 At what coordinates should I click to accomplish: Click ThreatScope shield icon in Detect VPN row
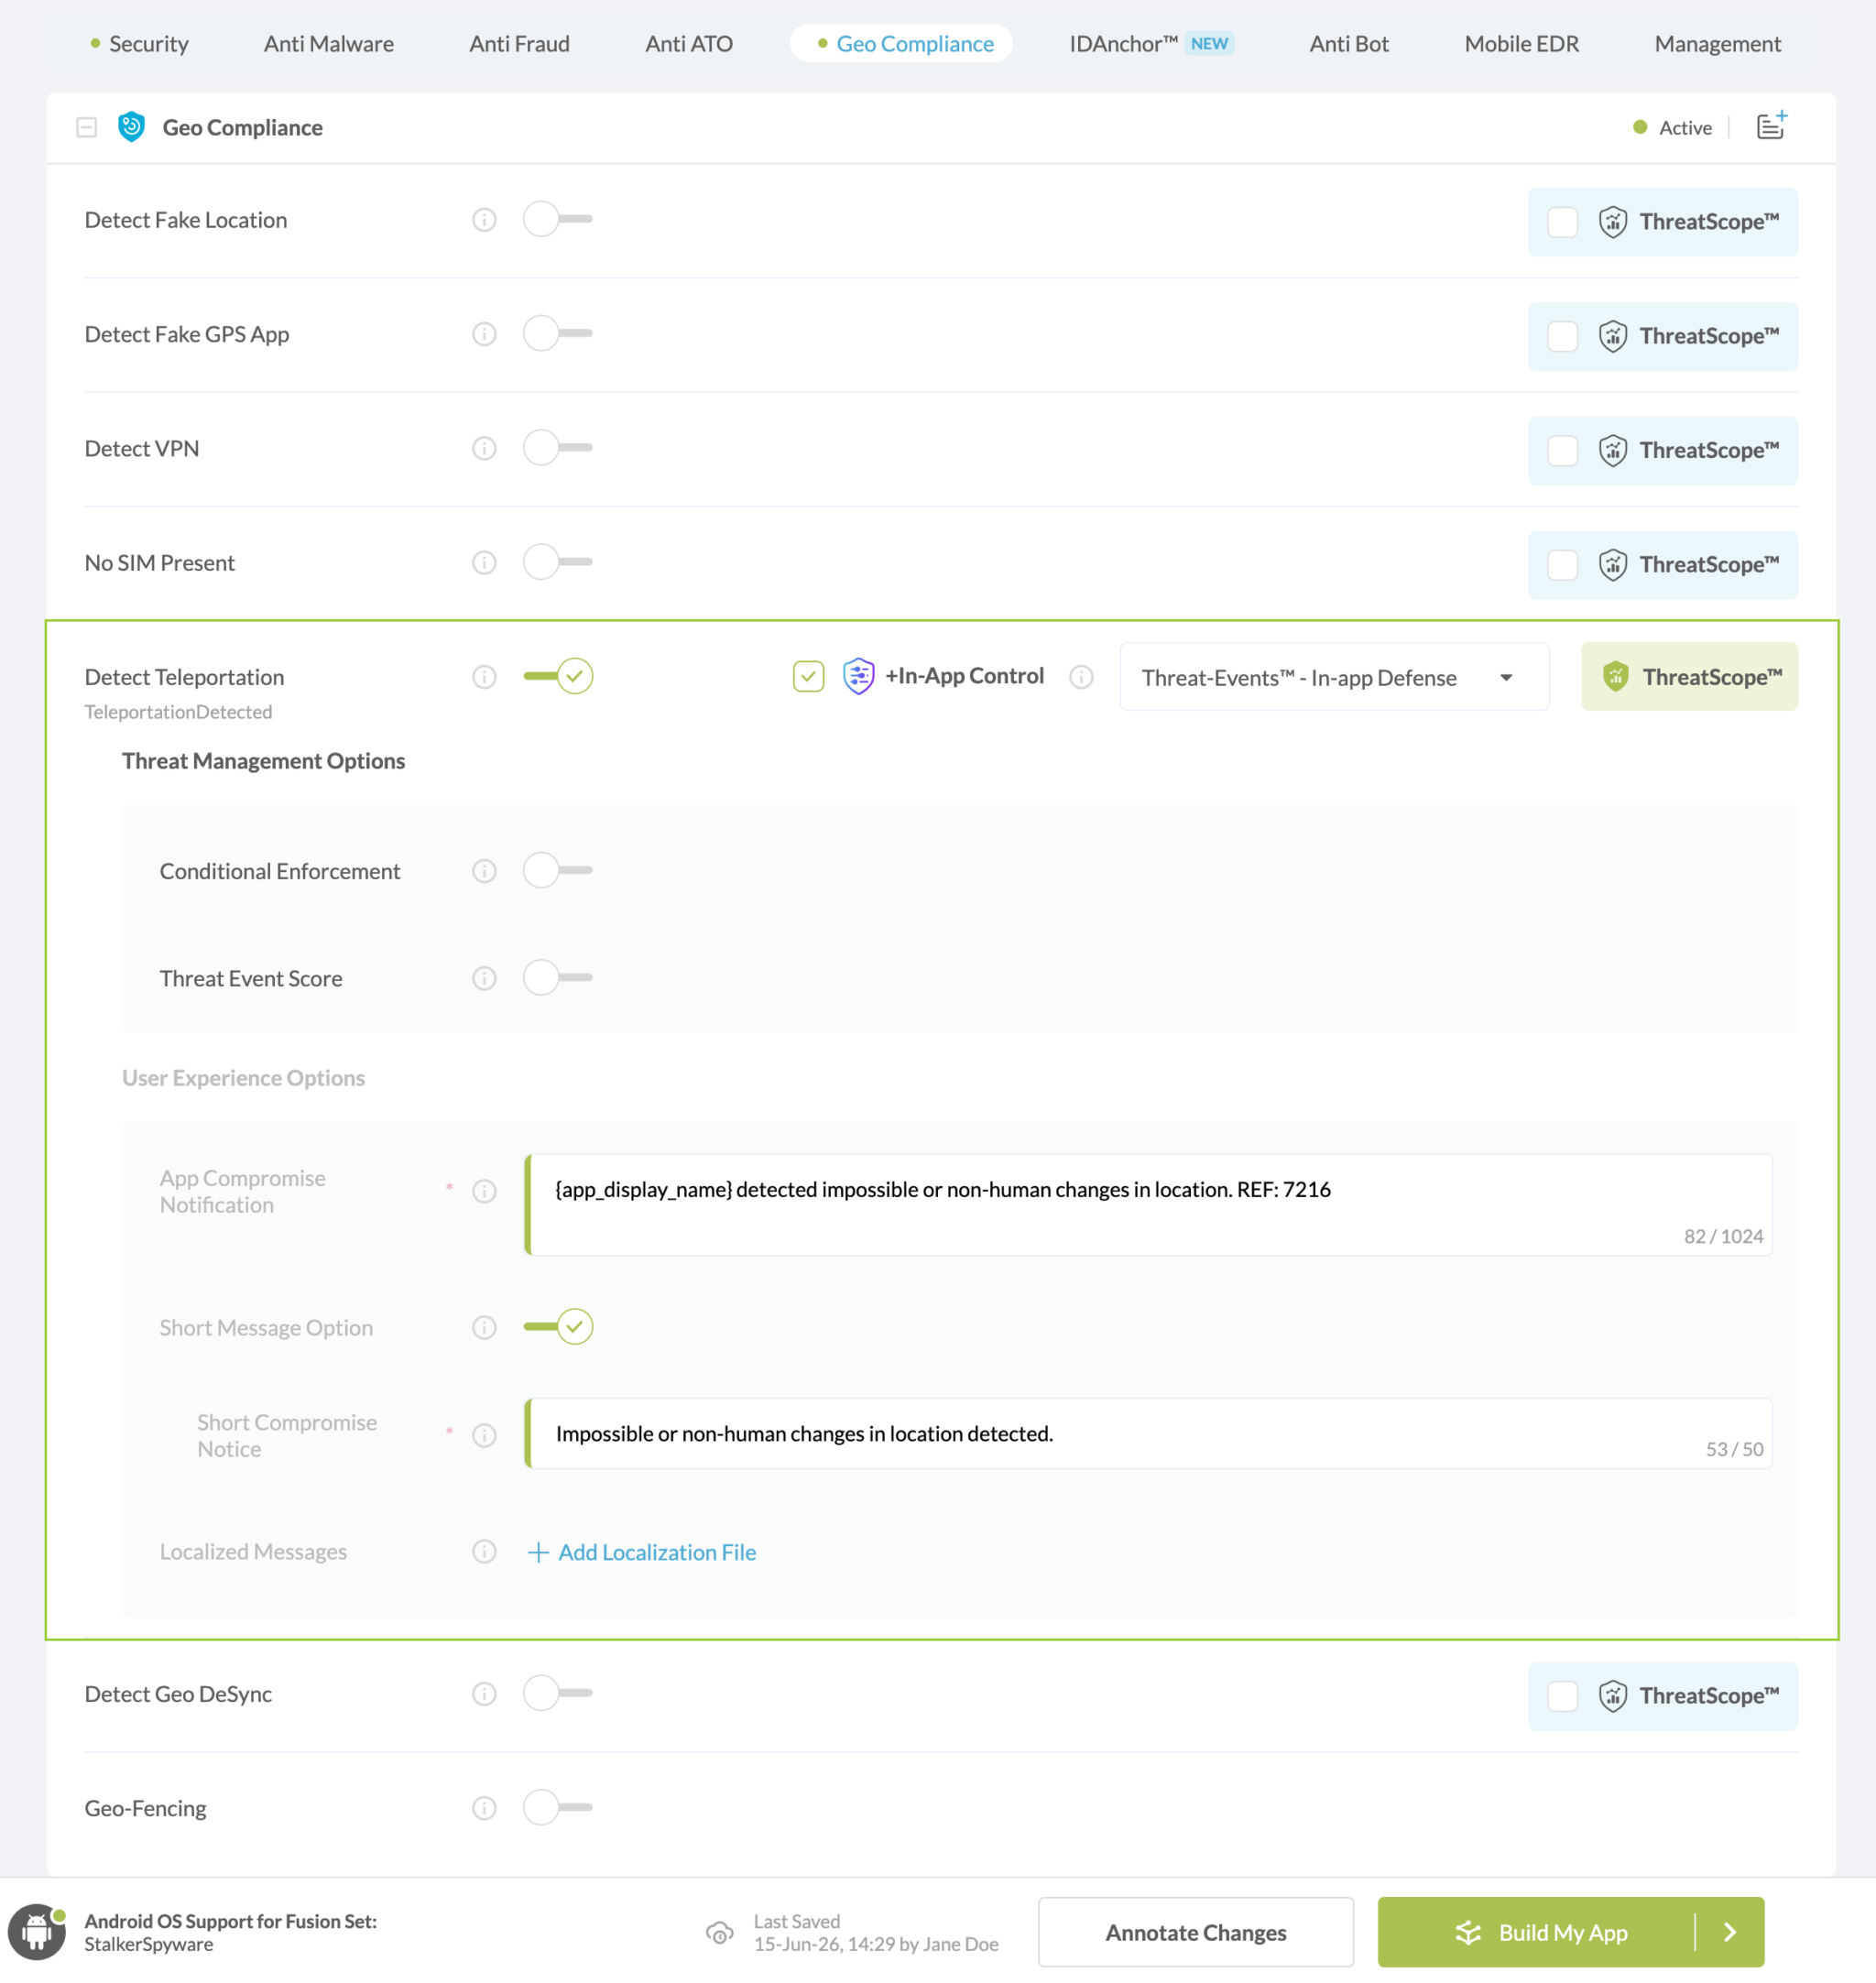(x=1612, y=450)
